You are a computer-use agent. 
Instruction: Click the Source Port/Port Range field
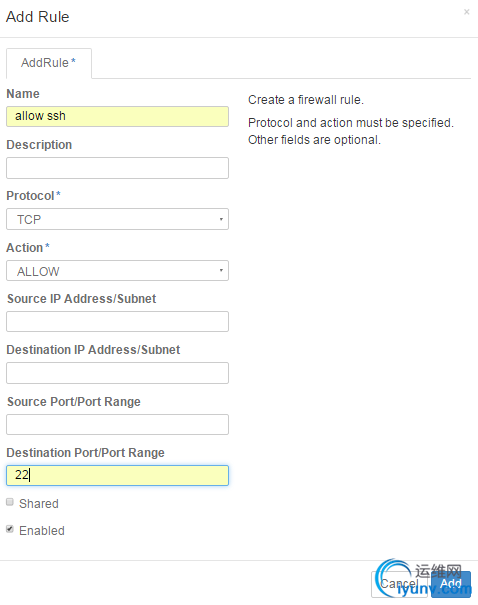coord(117,424)
